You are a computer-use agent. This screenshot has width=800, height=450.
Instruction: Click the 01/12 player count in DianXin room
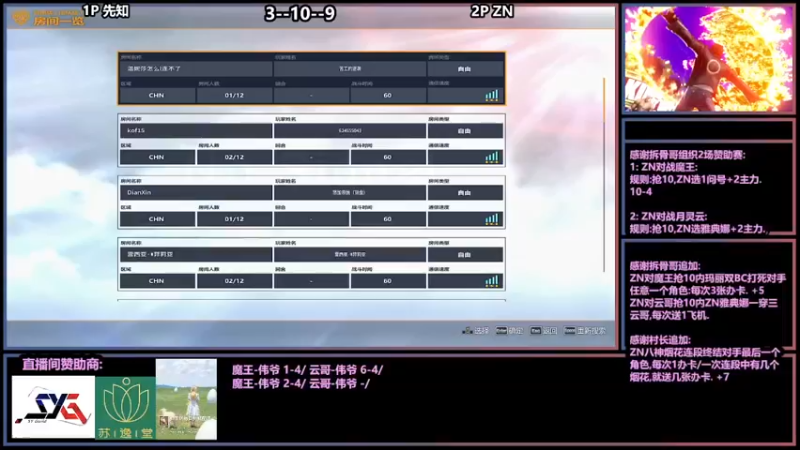pyautogui.click(x=234, y=219)
